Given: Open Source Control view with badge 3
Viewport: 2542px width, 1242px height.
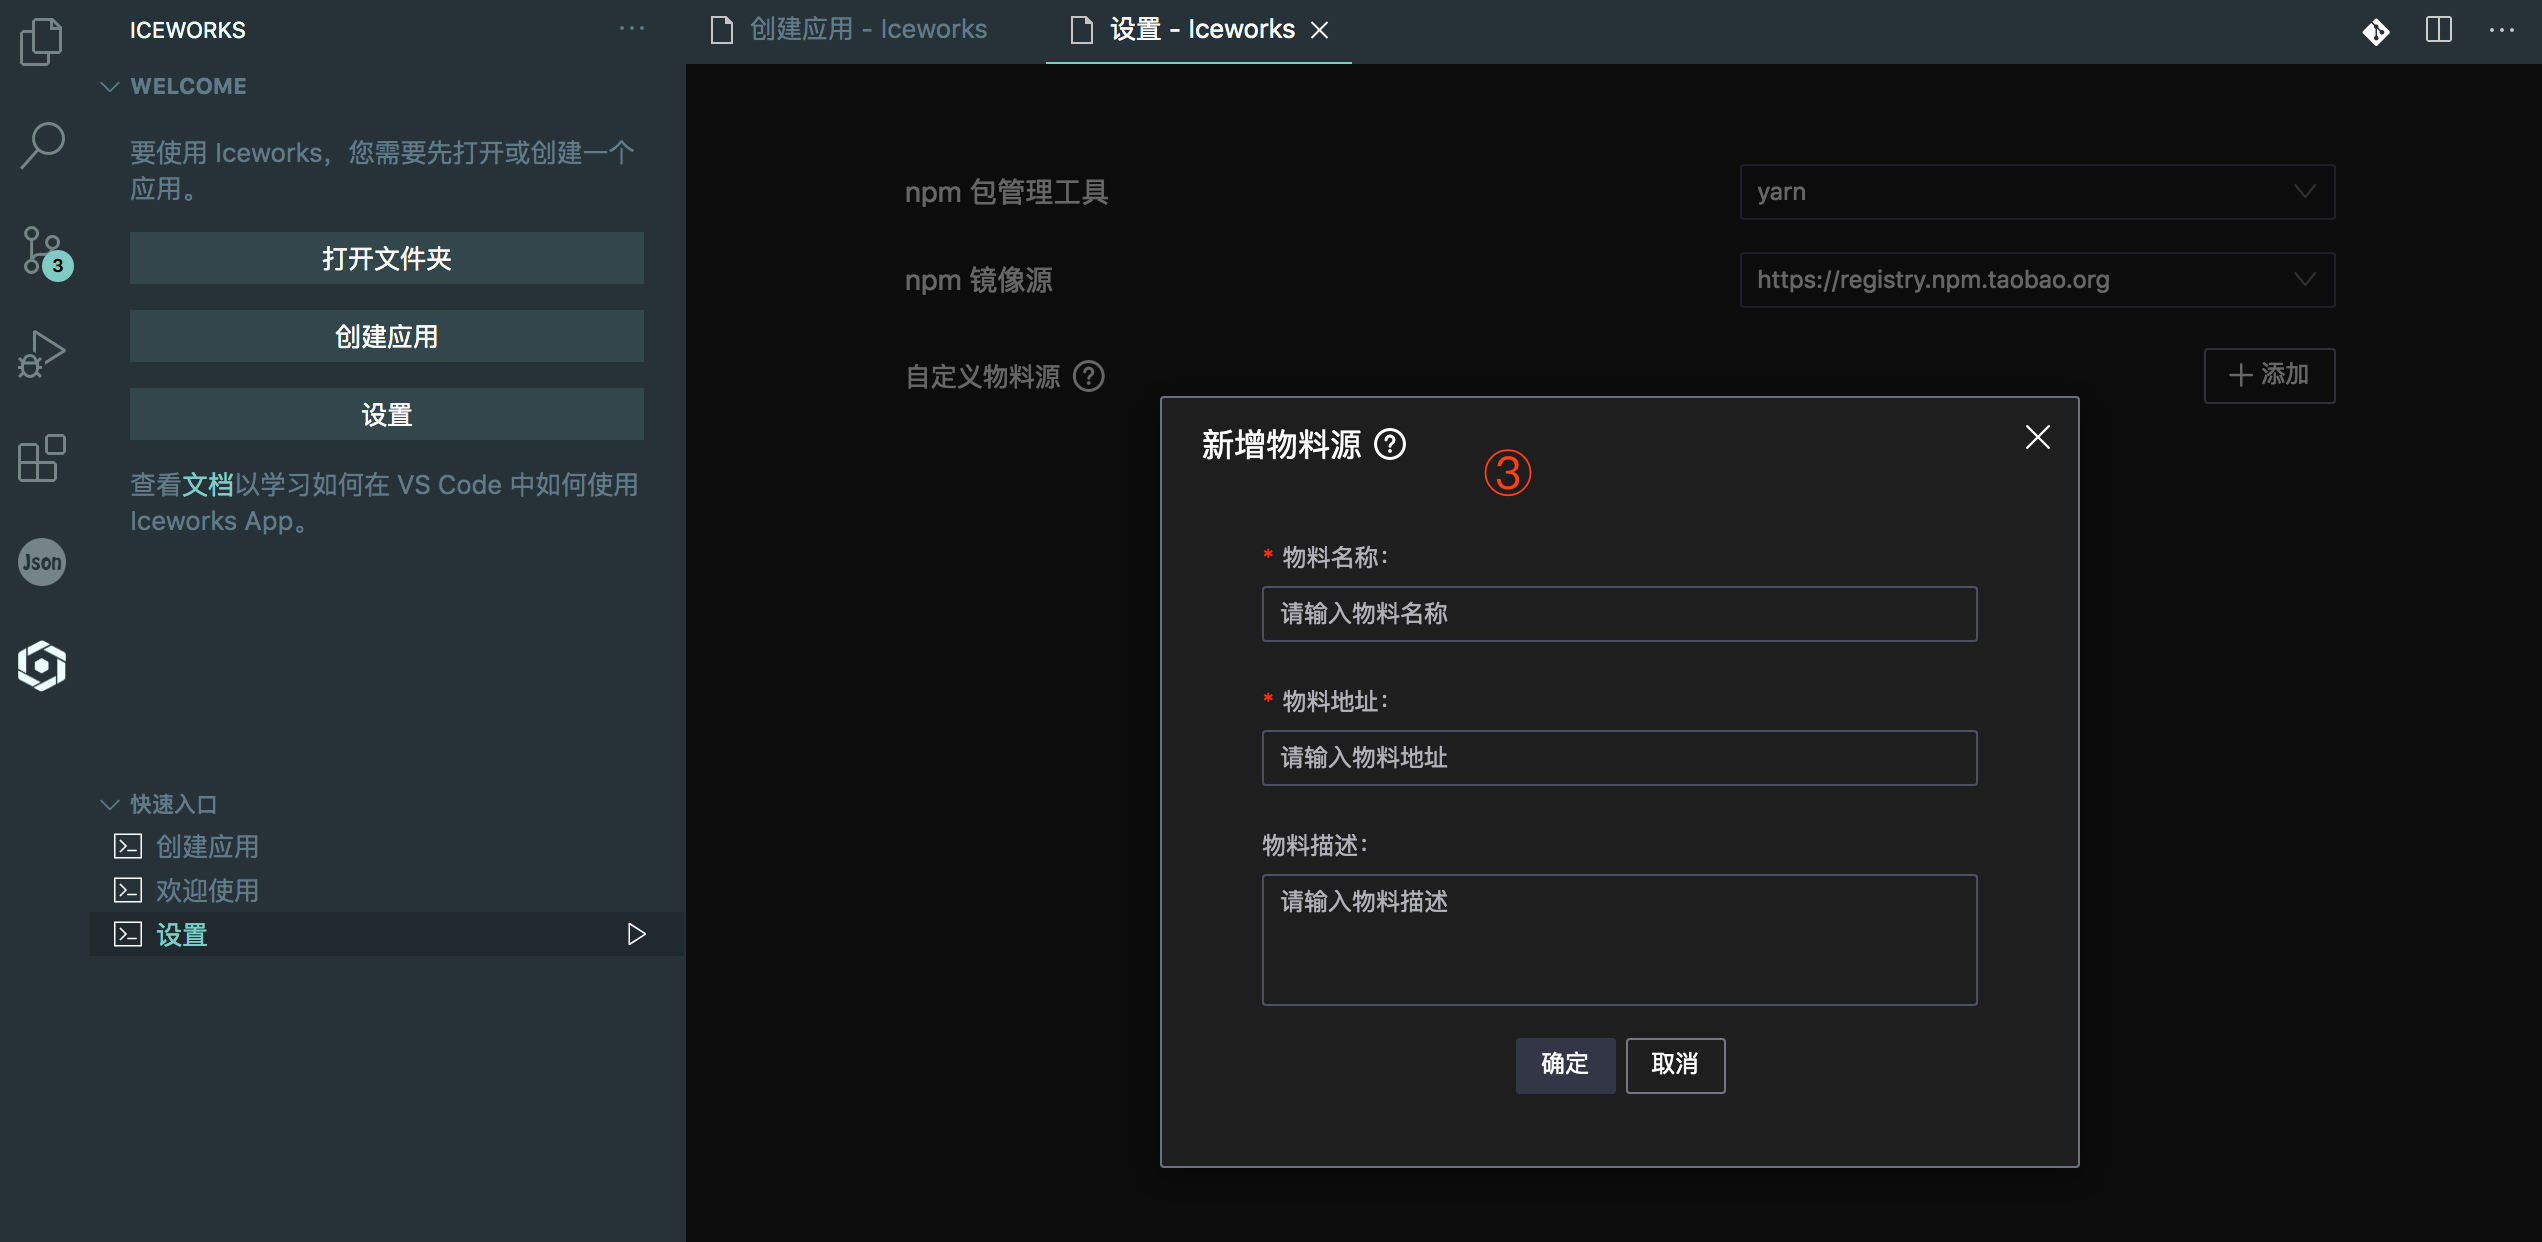Looking at the screenshot, I should tap(45, 252).
